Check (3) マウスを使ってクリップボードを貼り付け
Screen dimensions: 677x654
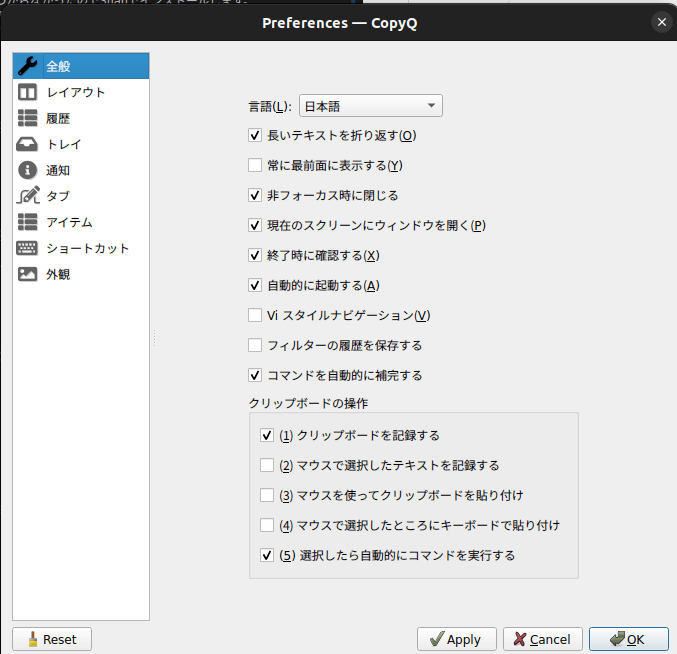click(x=267, y=495)
